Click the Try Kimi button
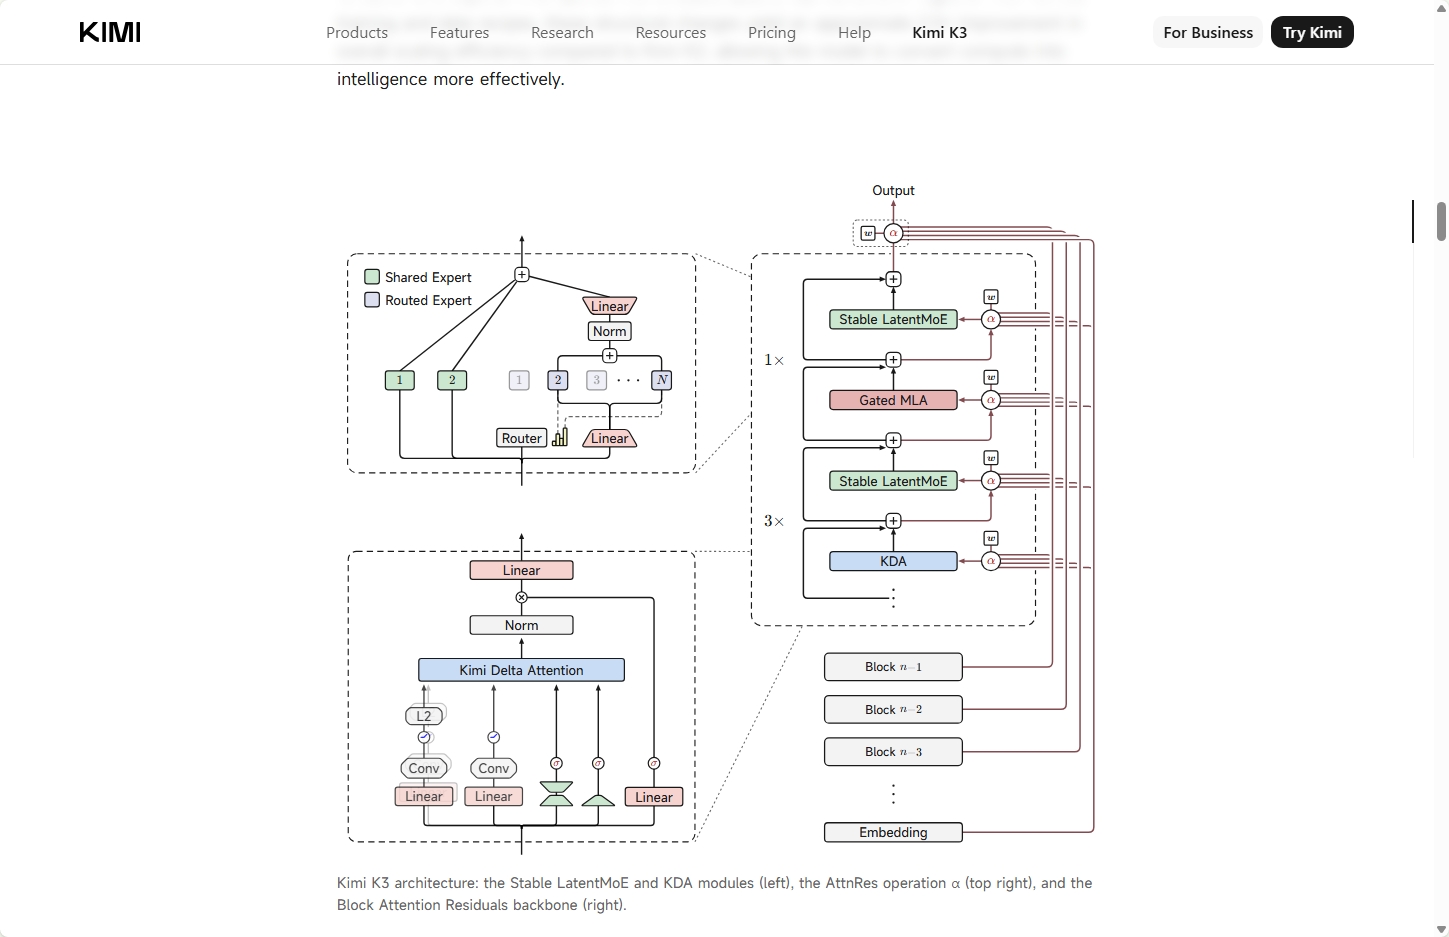 [x=1312, y=32]
